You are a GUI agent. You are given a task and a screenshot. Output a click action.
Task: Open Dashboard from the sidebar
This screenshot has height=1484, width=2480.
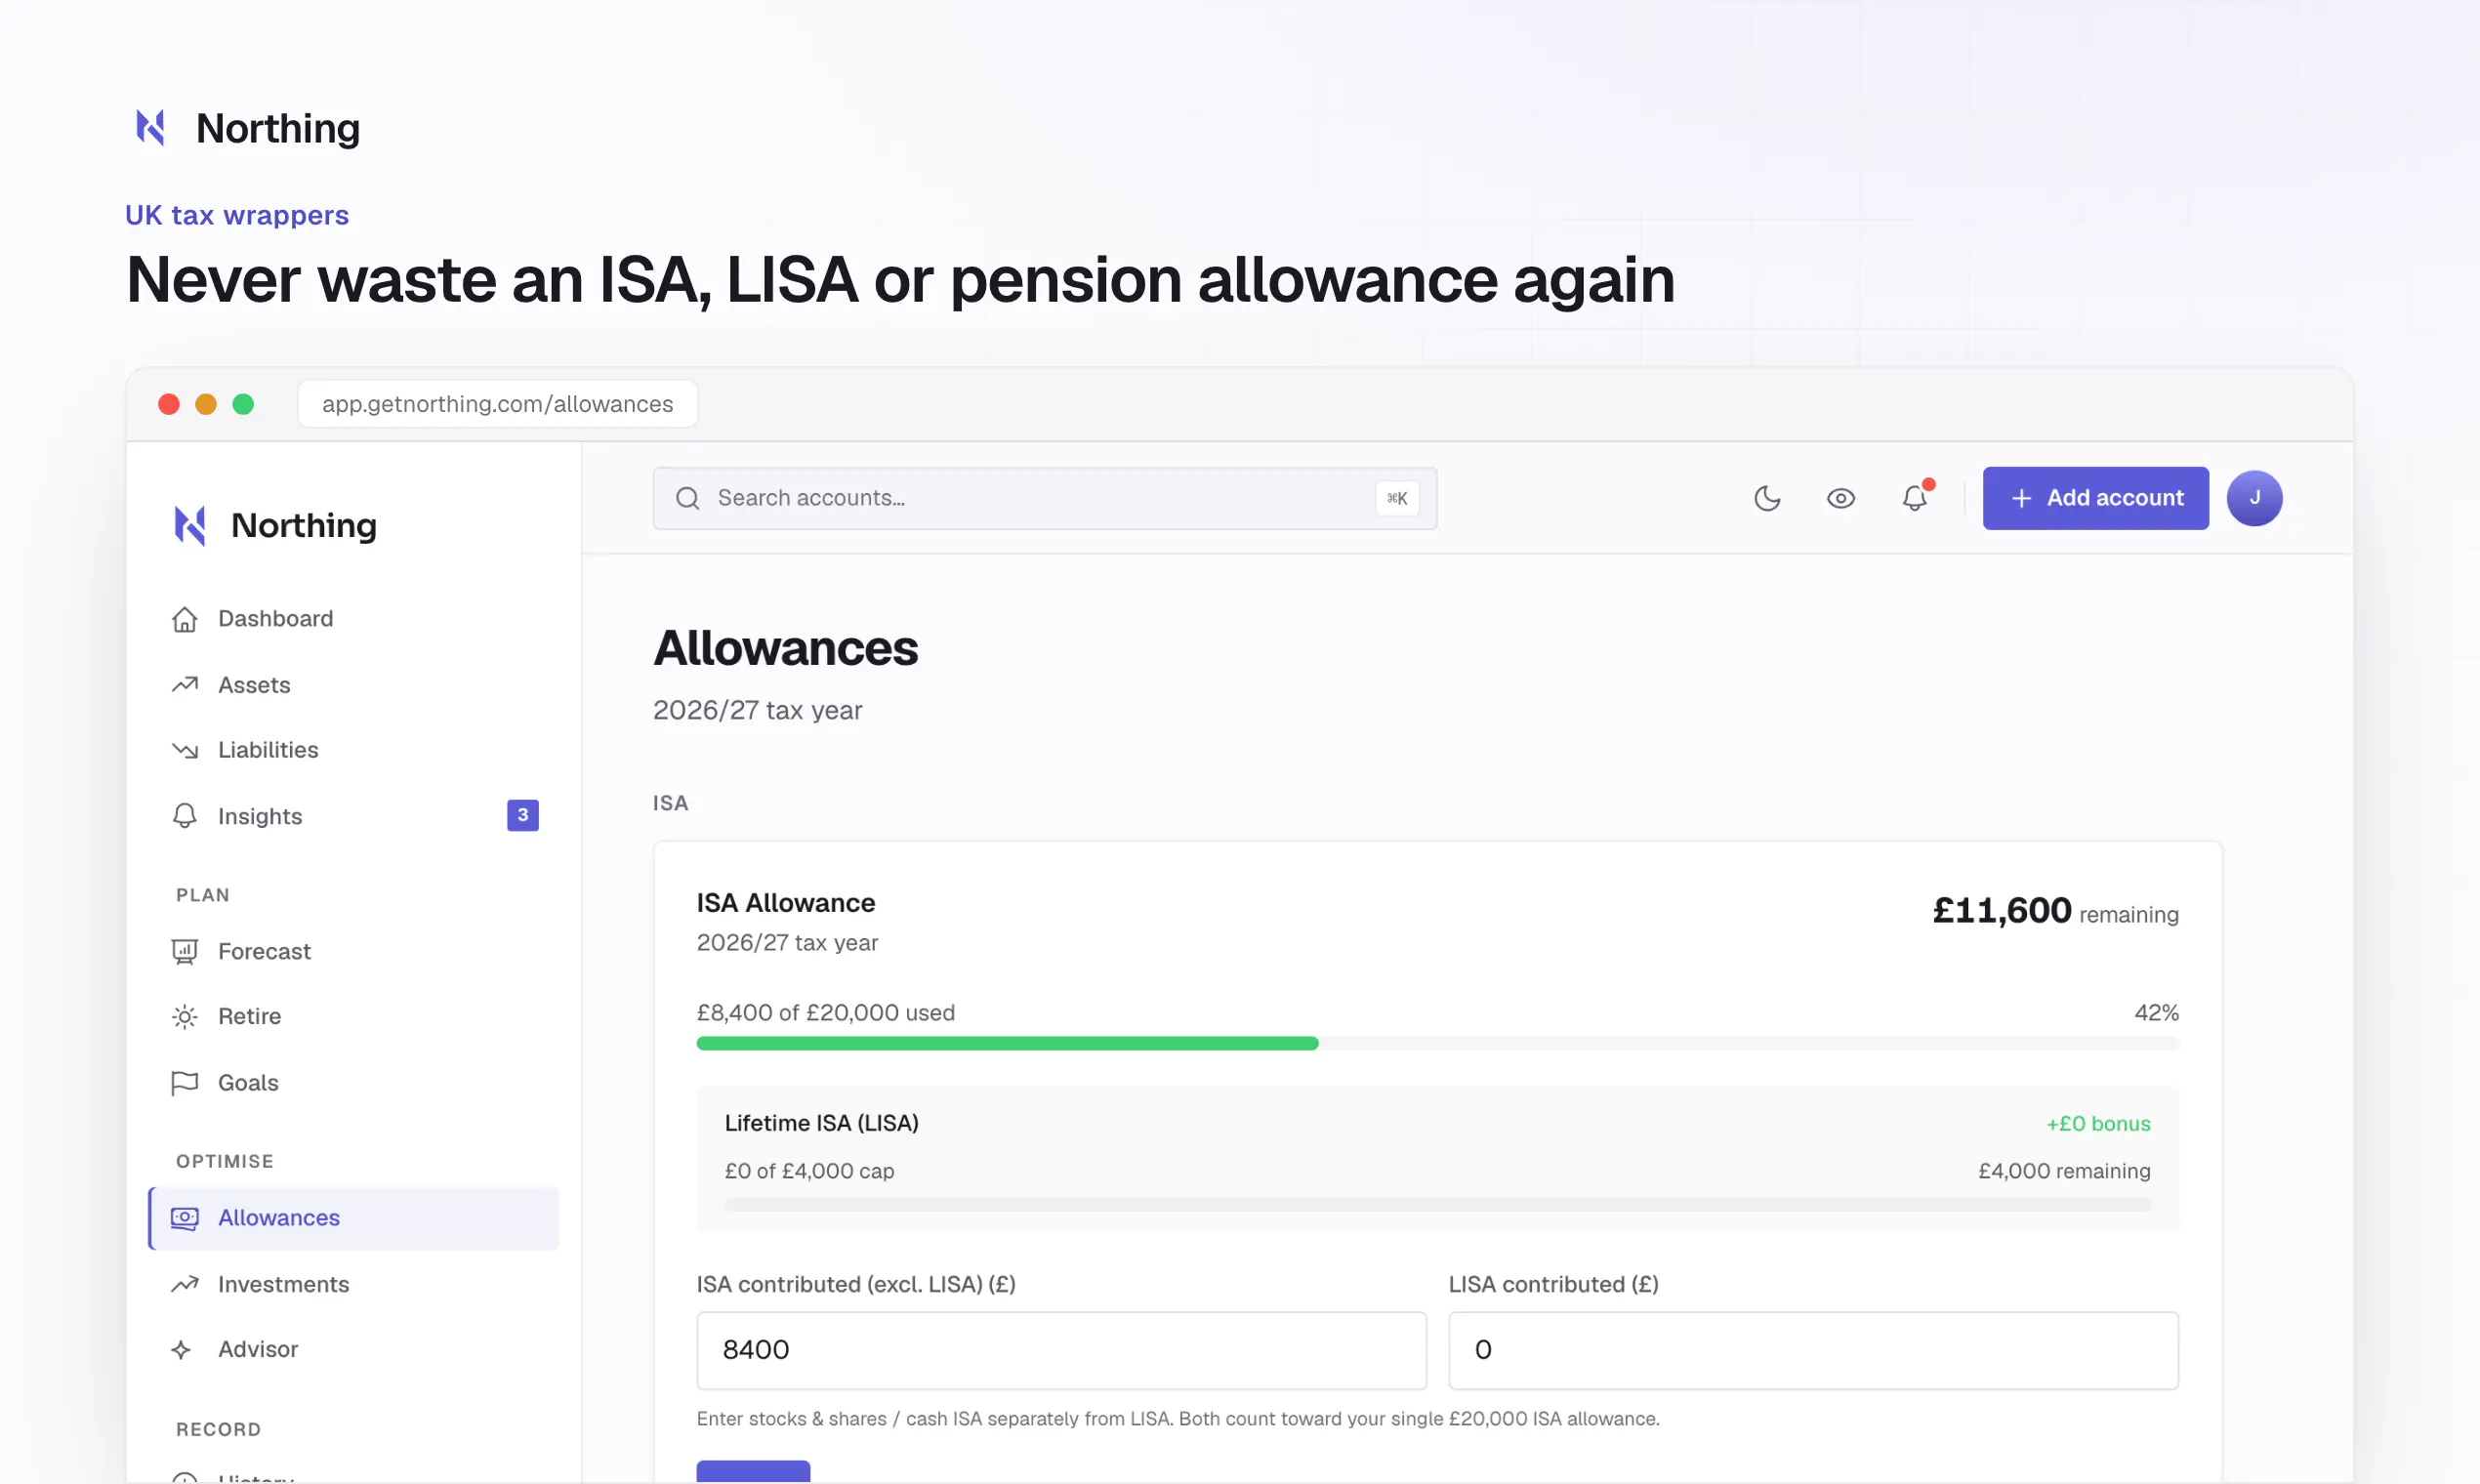[354, 619]
